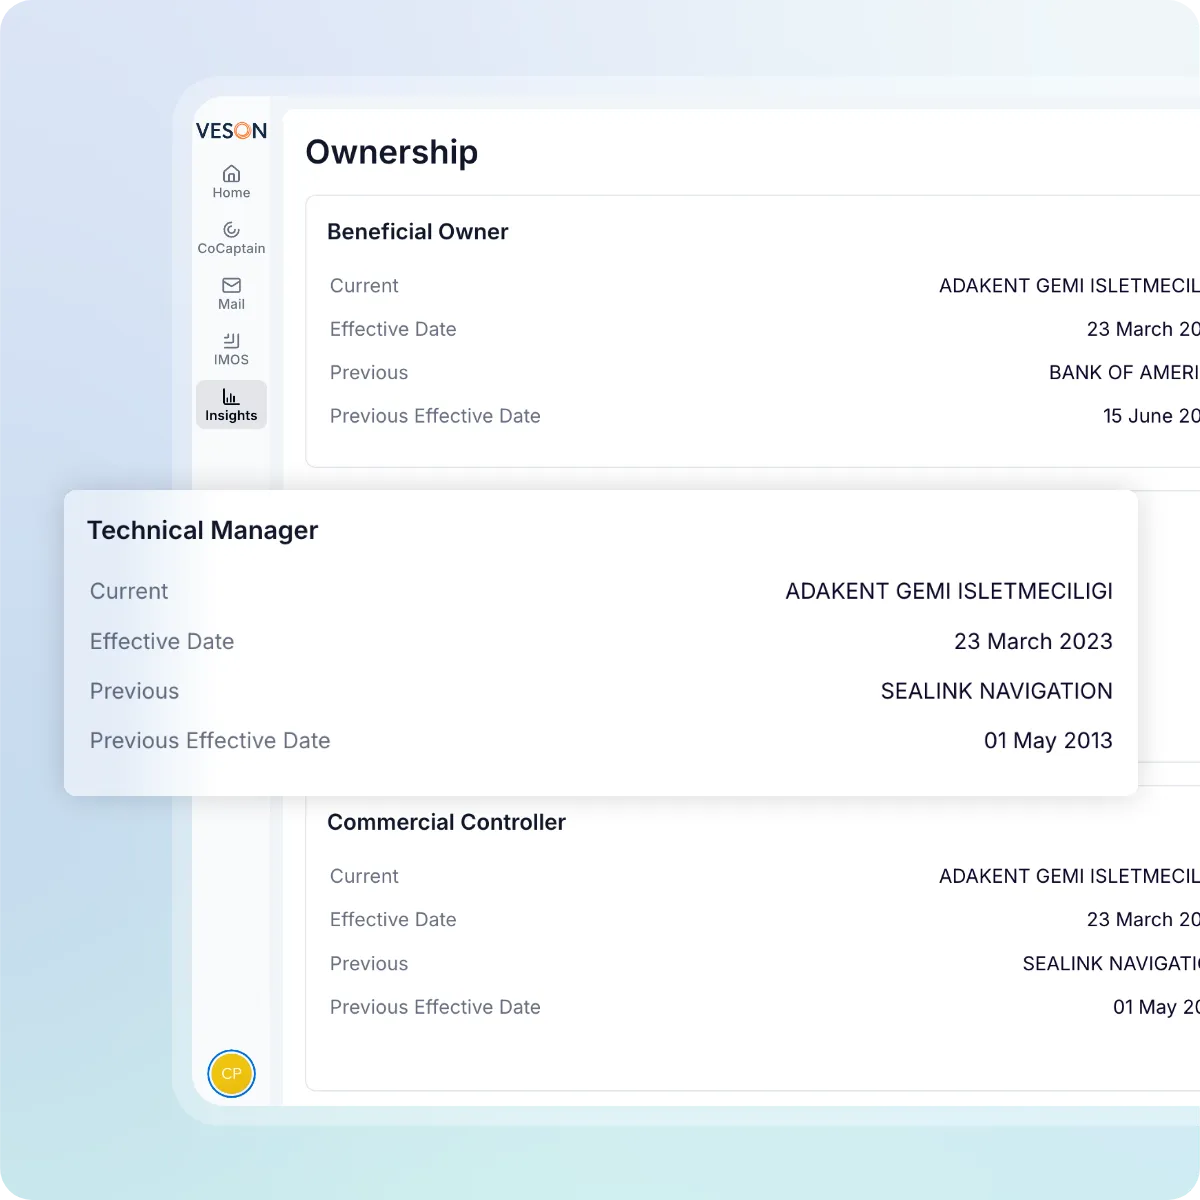Select Technical Manager date 01 May 2013
The width and height of the screenshot is (1200, 1200).
pyautogui.click(x=1048, y=741)
